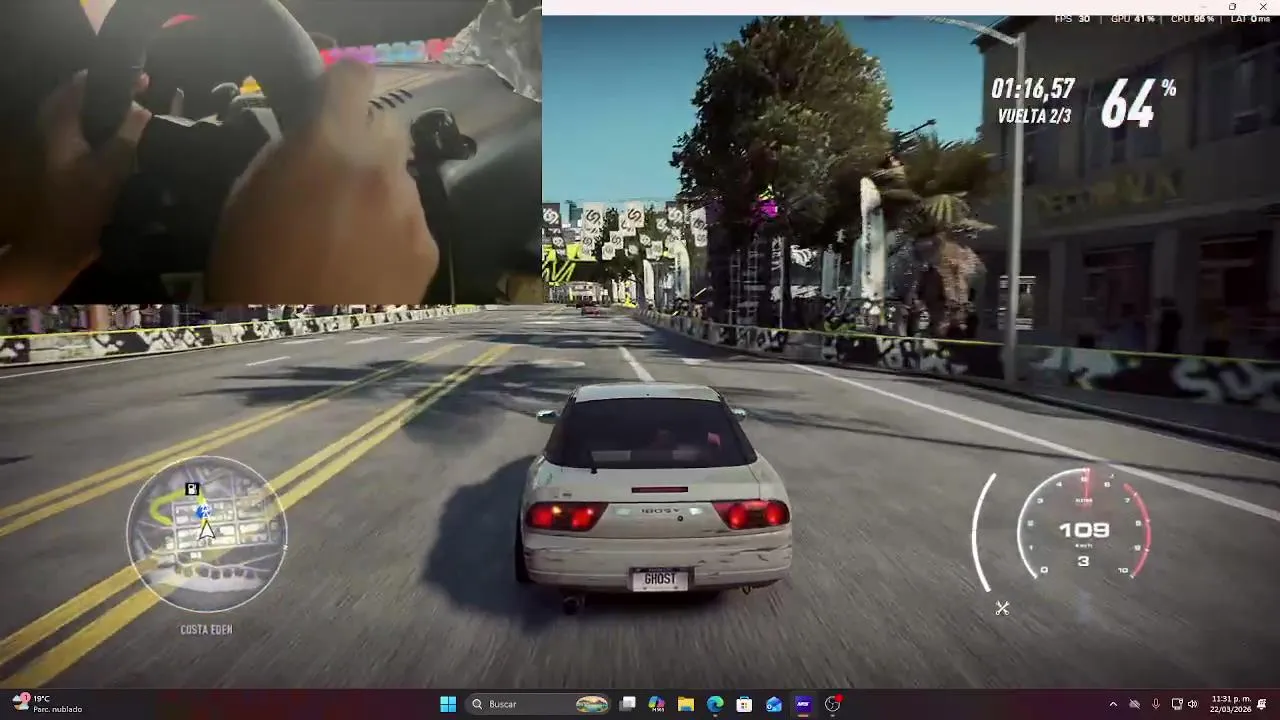
Task: Open Microsoft Store from the taskbar
Action: pos(744,704)
